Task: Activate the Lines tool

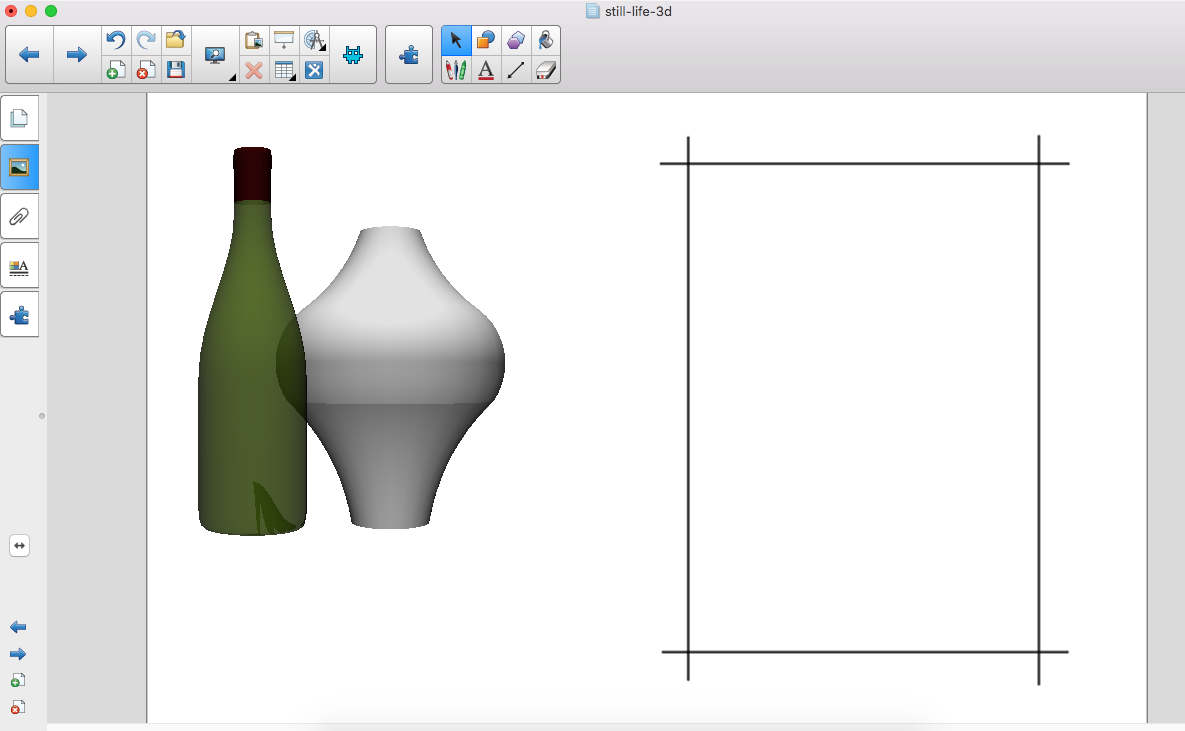Action: click(x=516, y=70)
